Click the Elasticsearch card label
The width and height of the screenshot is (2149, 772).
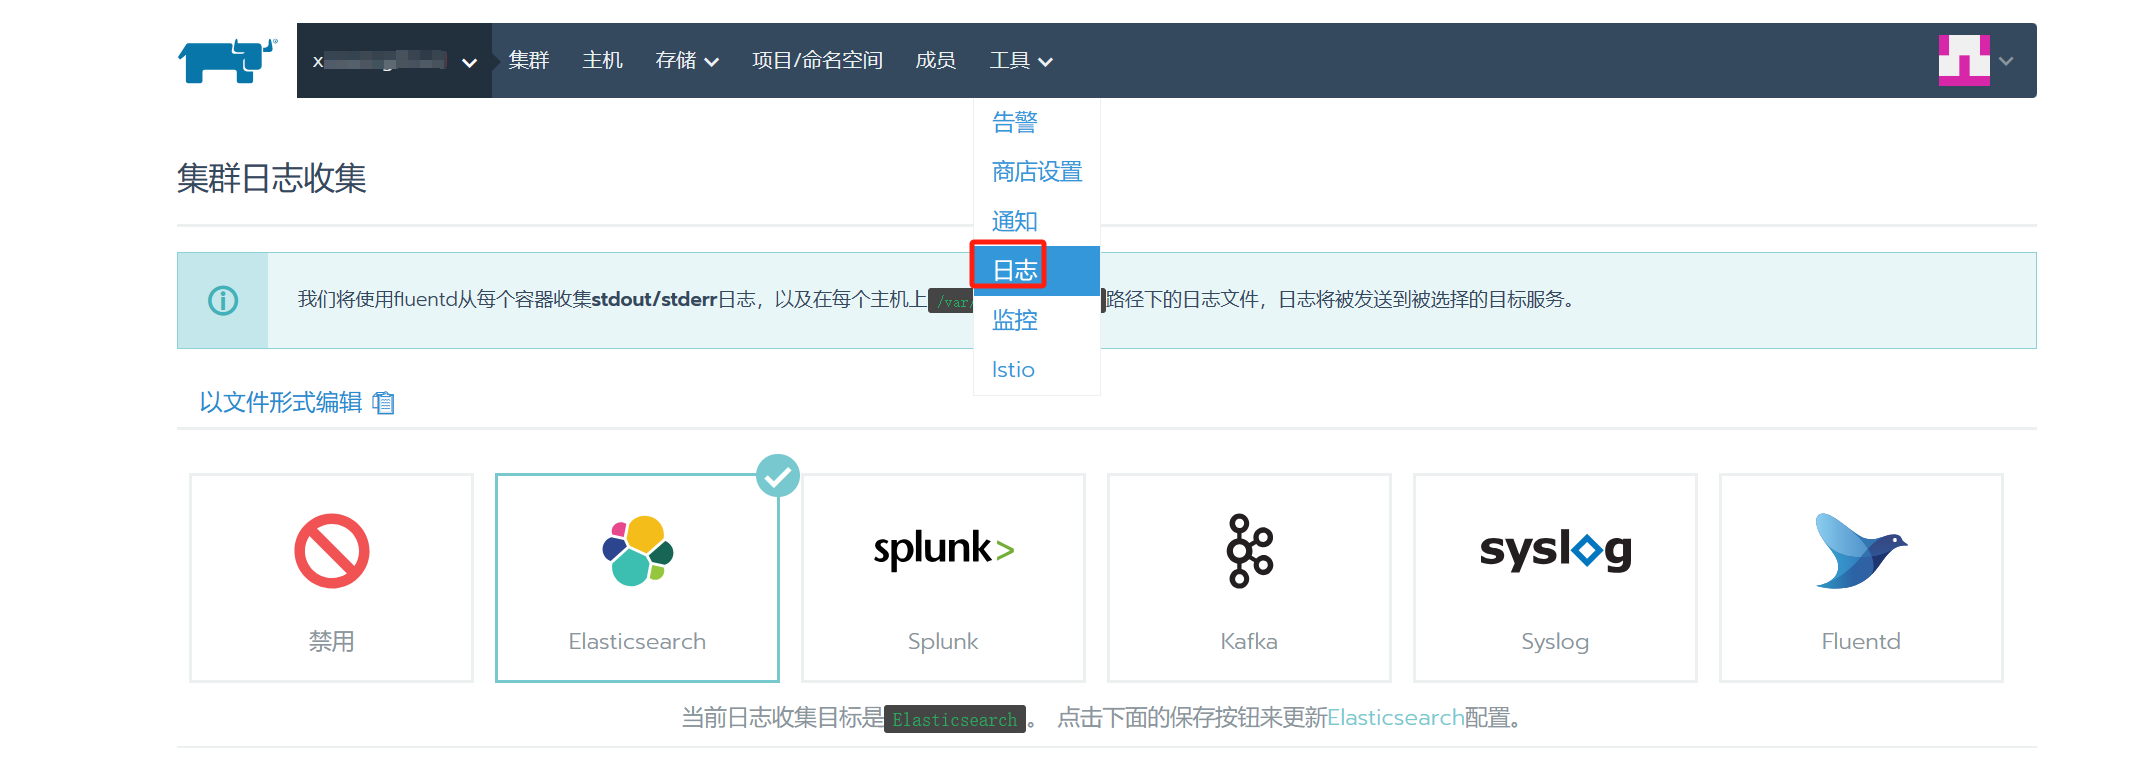coord(638,641)
